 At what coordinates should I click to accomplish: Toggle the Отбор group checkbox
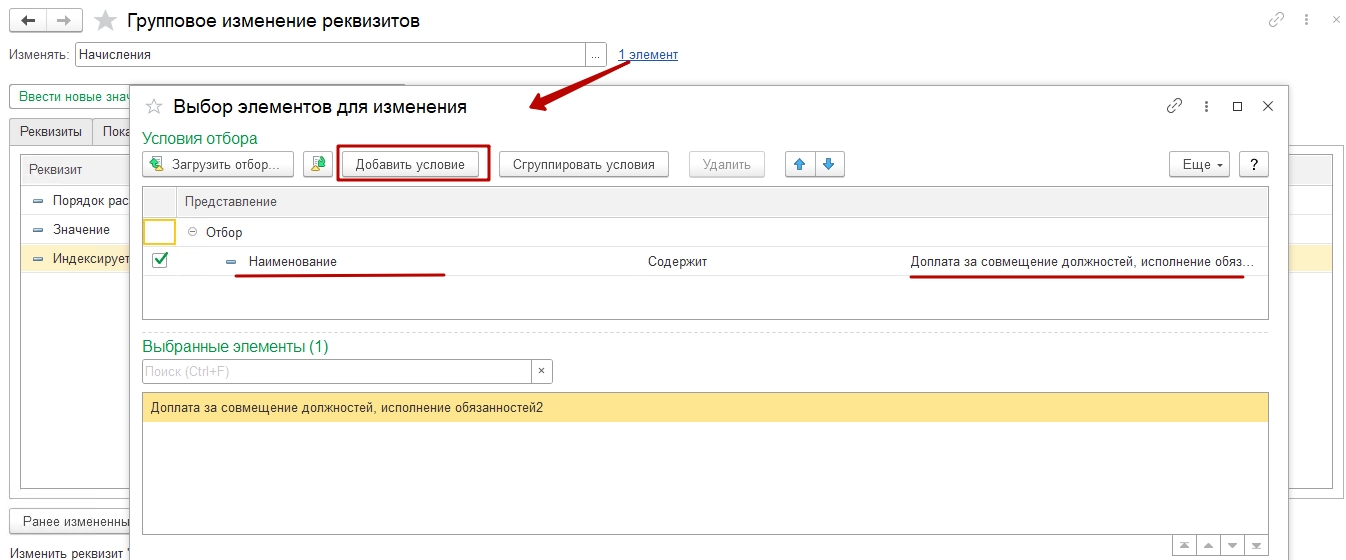(x=160, y=232)
